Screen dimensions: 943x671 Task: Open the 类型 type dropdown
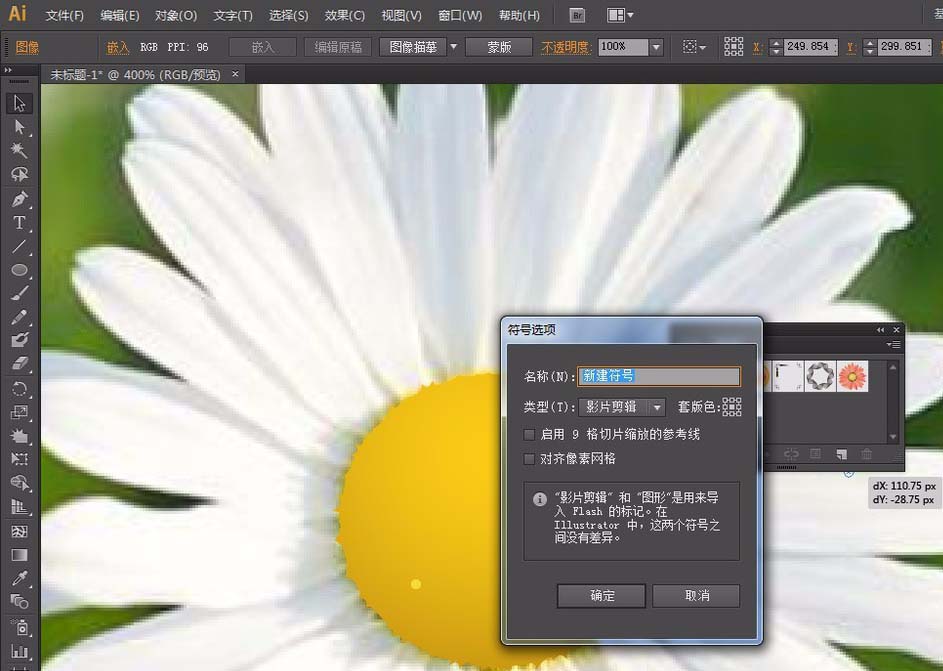(622, 407)
